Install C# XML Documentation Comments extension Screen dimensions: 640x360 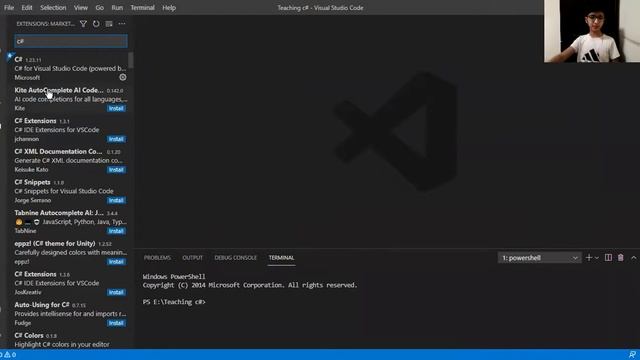[x=116, y=169]
